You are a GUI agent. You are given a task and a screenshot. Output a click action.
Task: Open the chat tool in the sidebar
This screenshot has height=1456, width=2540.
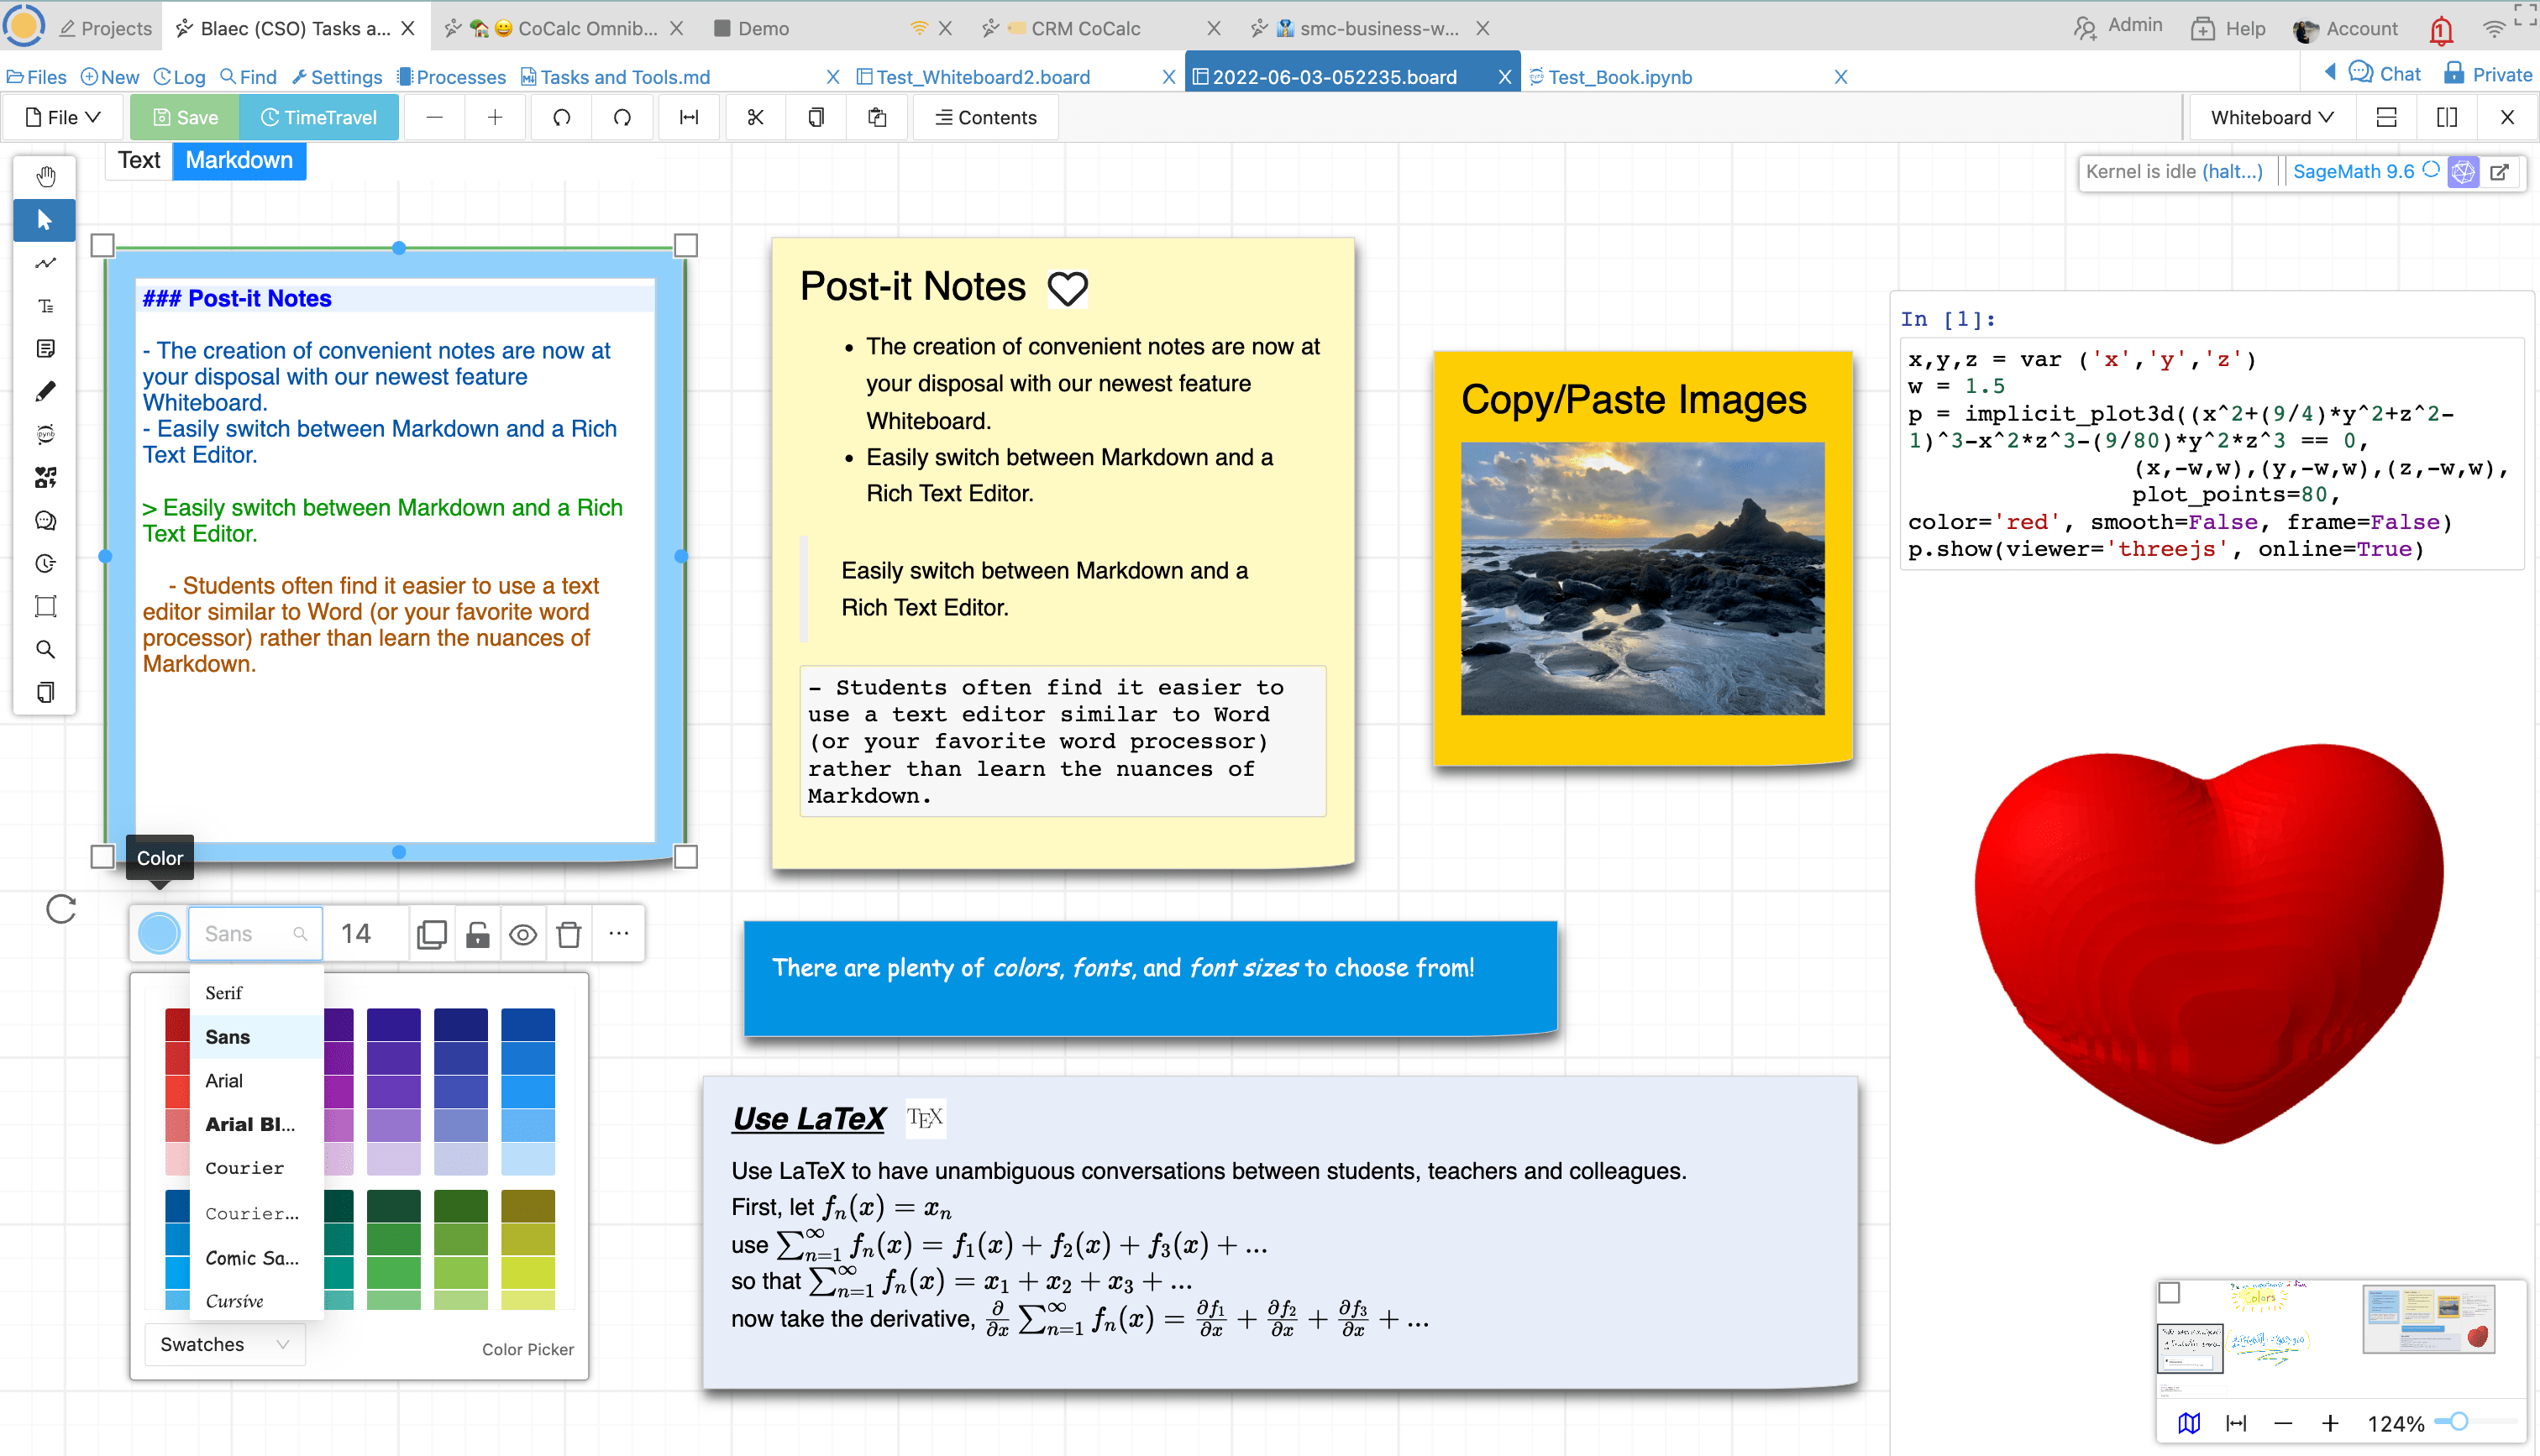tap(45, 520)
